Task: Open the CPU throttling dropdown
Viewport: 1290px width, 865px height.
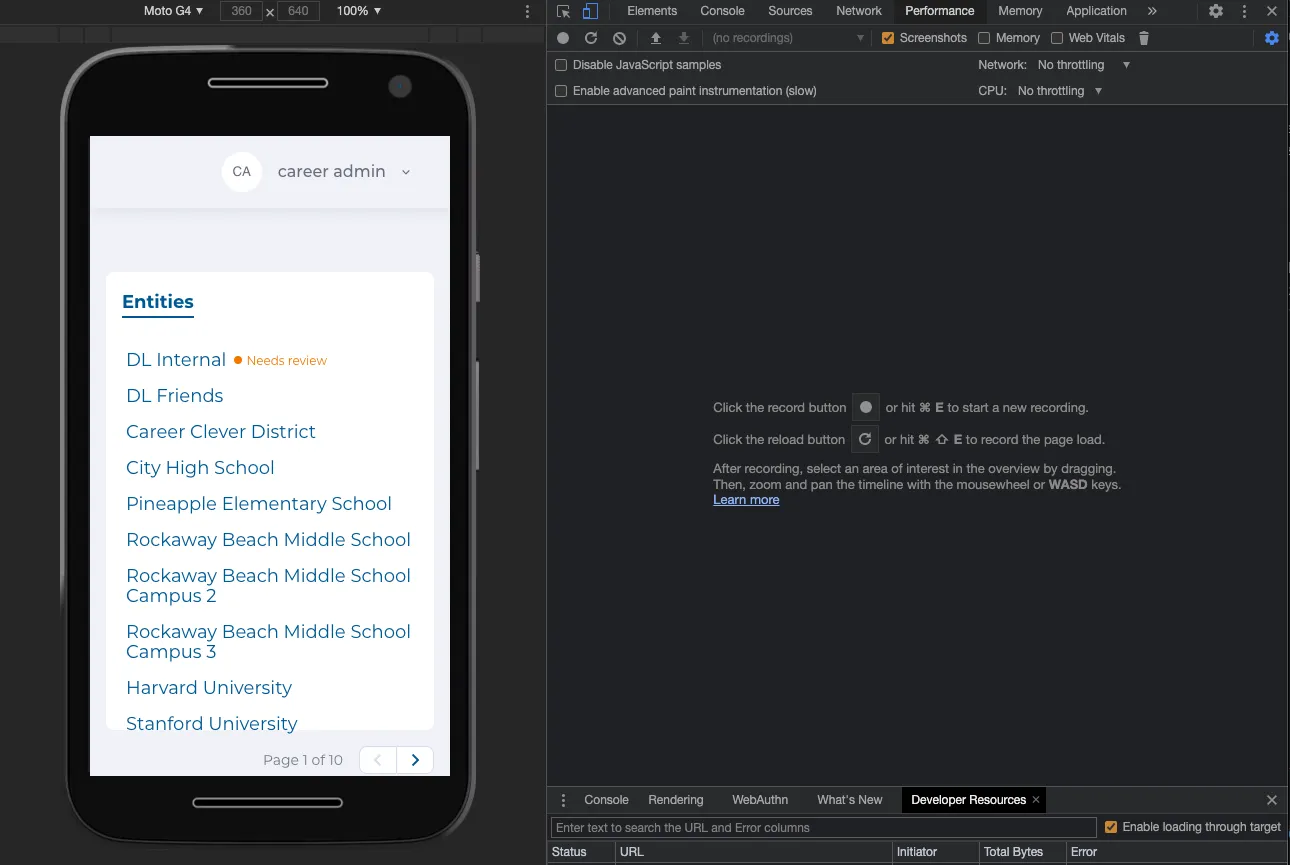Action: [1059, 91]
